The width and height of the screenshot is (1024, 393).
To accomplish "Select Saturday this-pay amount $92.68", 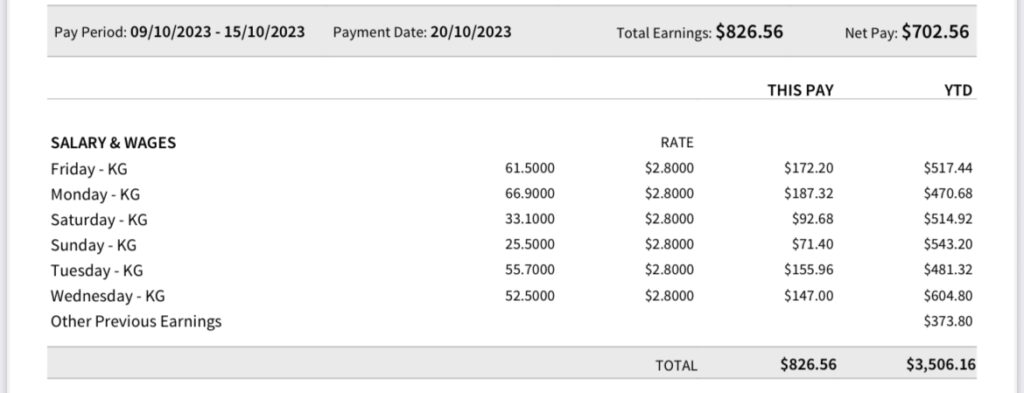I will click(x=813, y=219).
